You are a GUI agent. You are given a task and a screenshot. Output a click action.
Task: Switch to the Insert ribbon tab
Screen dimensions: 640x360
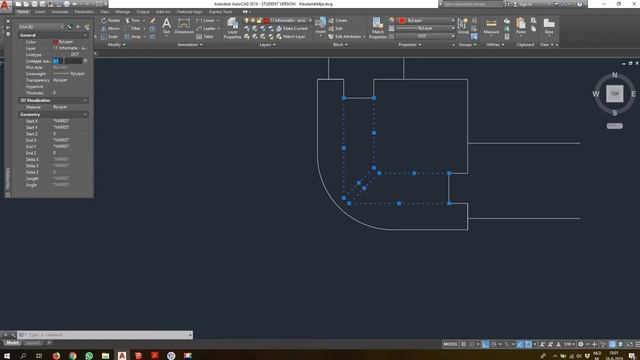40,12
